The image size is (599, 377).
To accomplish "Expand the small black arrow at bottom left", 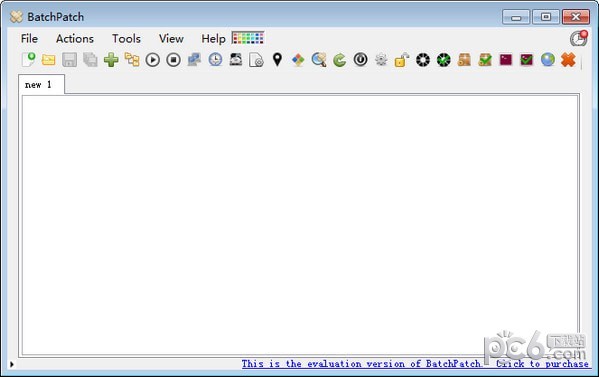I will pyautogui.click(x=12, y=364).
